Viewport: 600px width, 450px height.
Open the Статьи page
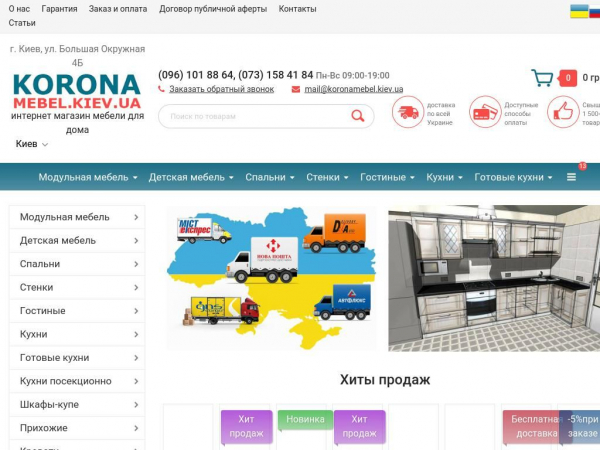pyautogui.click(x=22, y=23)
